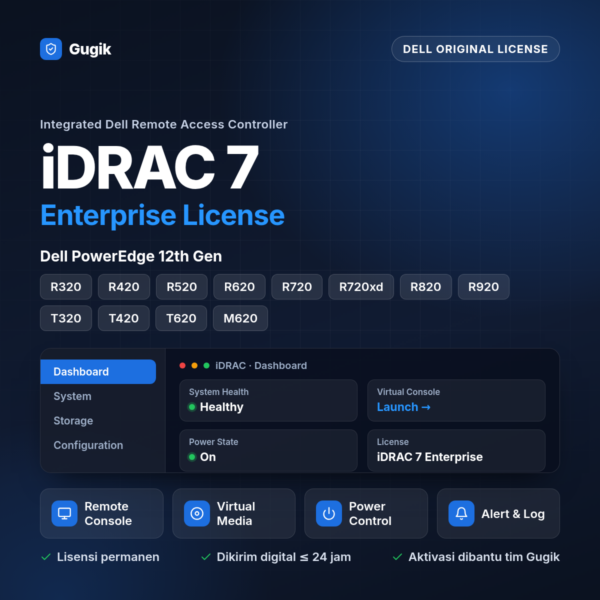Select the T320 model chip

pyautogui.click(x=66, y=318)
